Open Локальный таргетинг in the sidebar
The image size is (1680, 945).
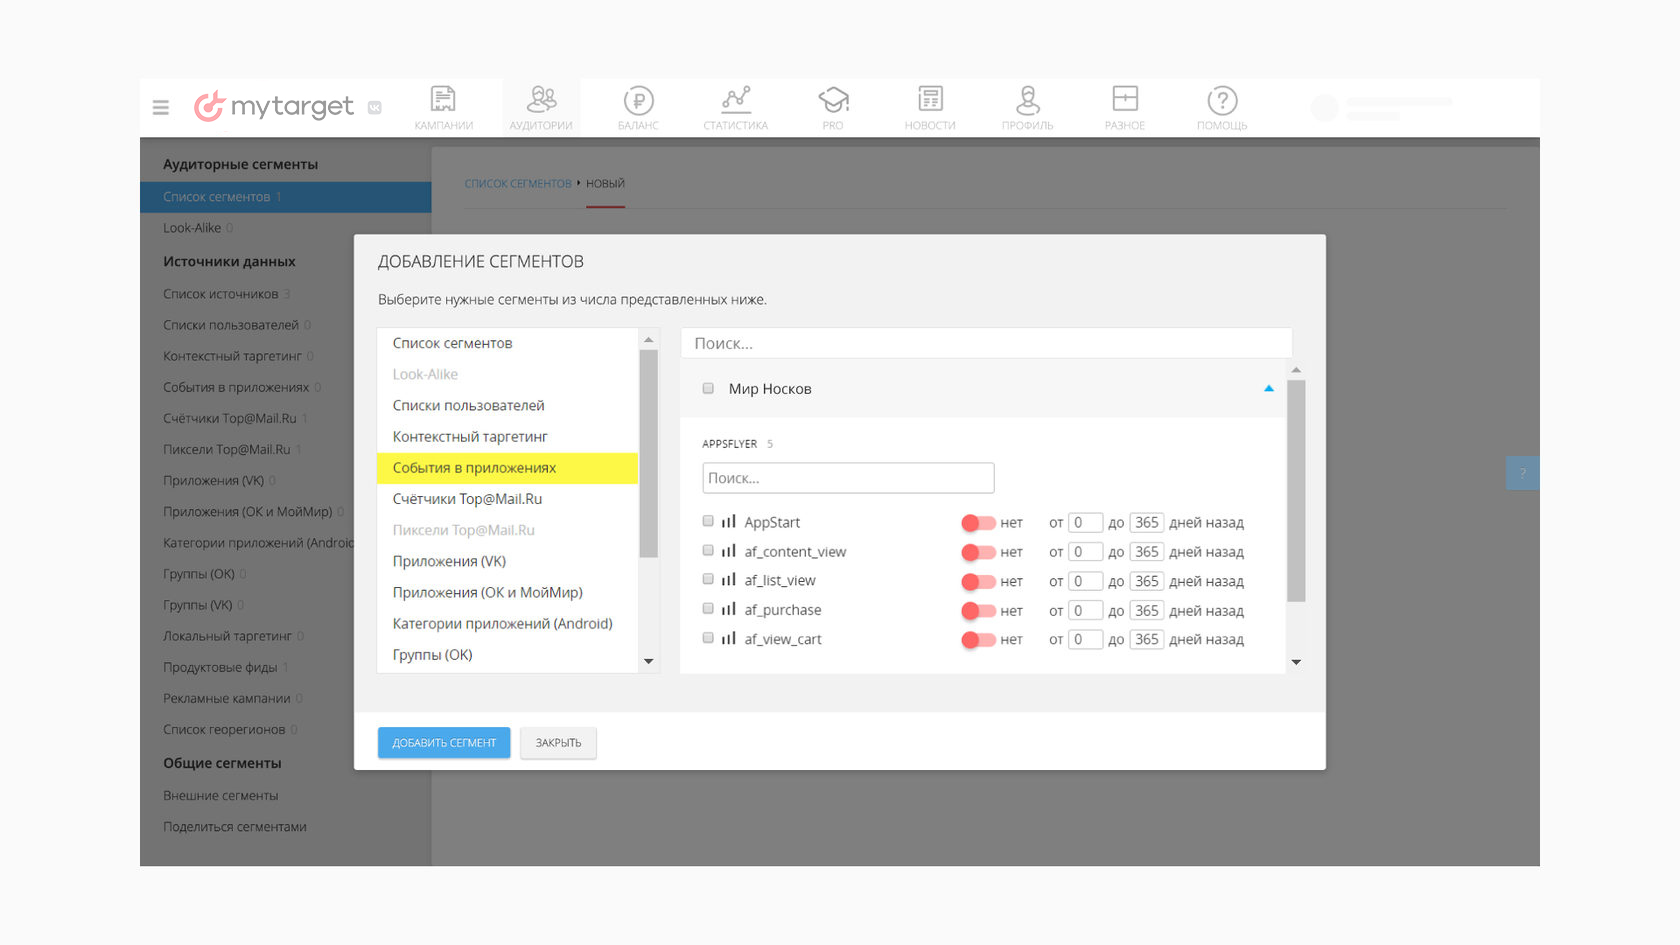(x=227, y=636)
